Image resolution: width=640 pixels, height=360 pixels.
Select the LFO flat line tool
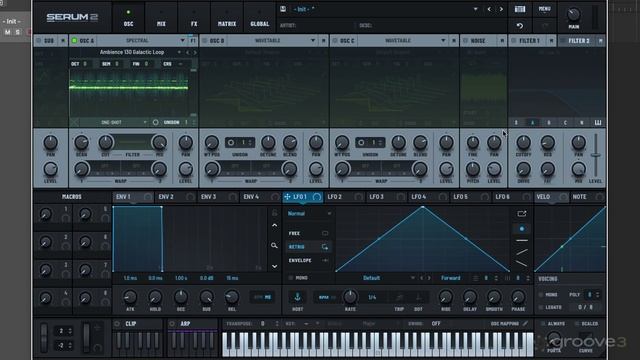[522, 241]
